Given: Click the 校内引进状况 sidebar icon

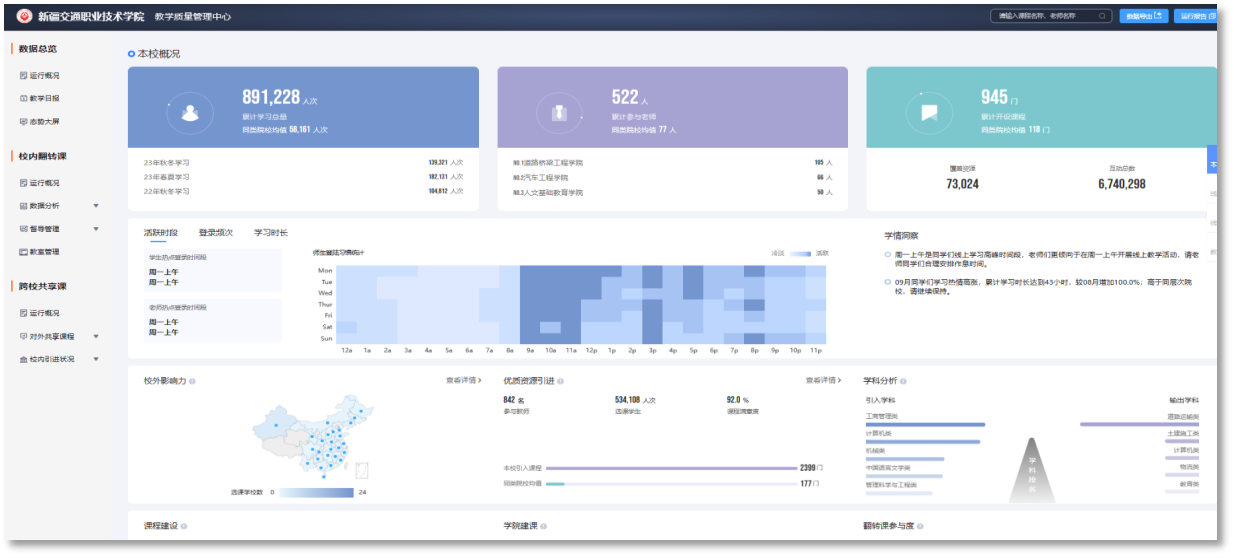Looking at the screenshot, I should (x=24, y=359).
